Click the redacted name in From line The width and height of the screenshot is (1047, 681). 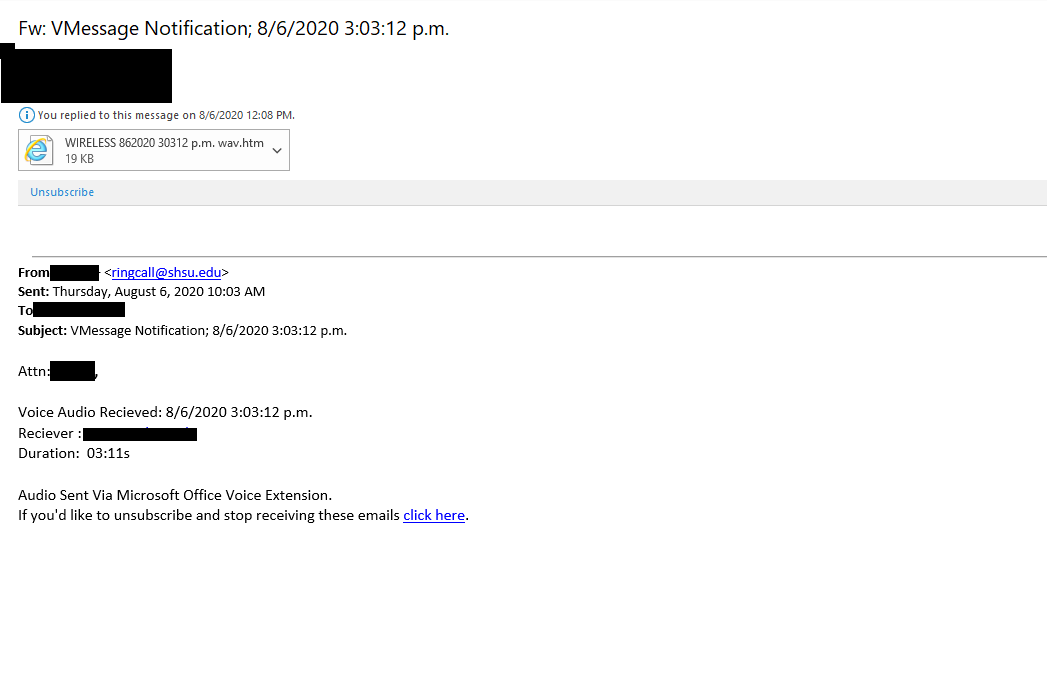75,272
